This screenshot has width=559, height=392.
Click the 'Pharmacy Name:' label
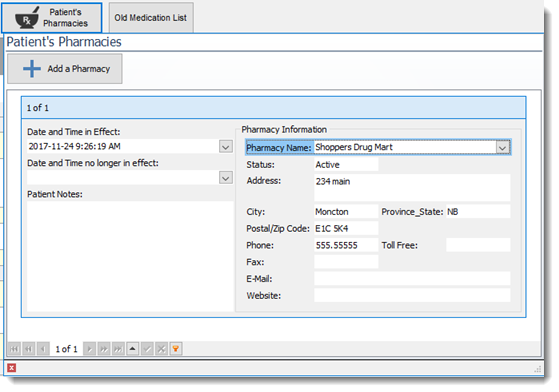pos(279,148)
